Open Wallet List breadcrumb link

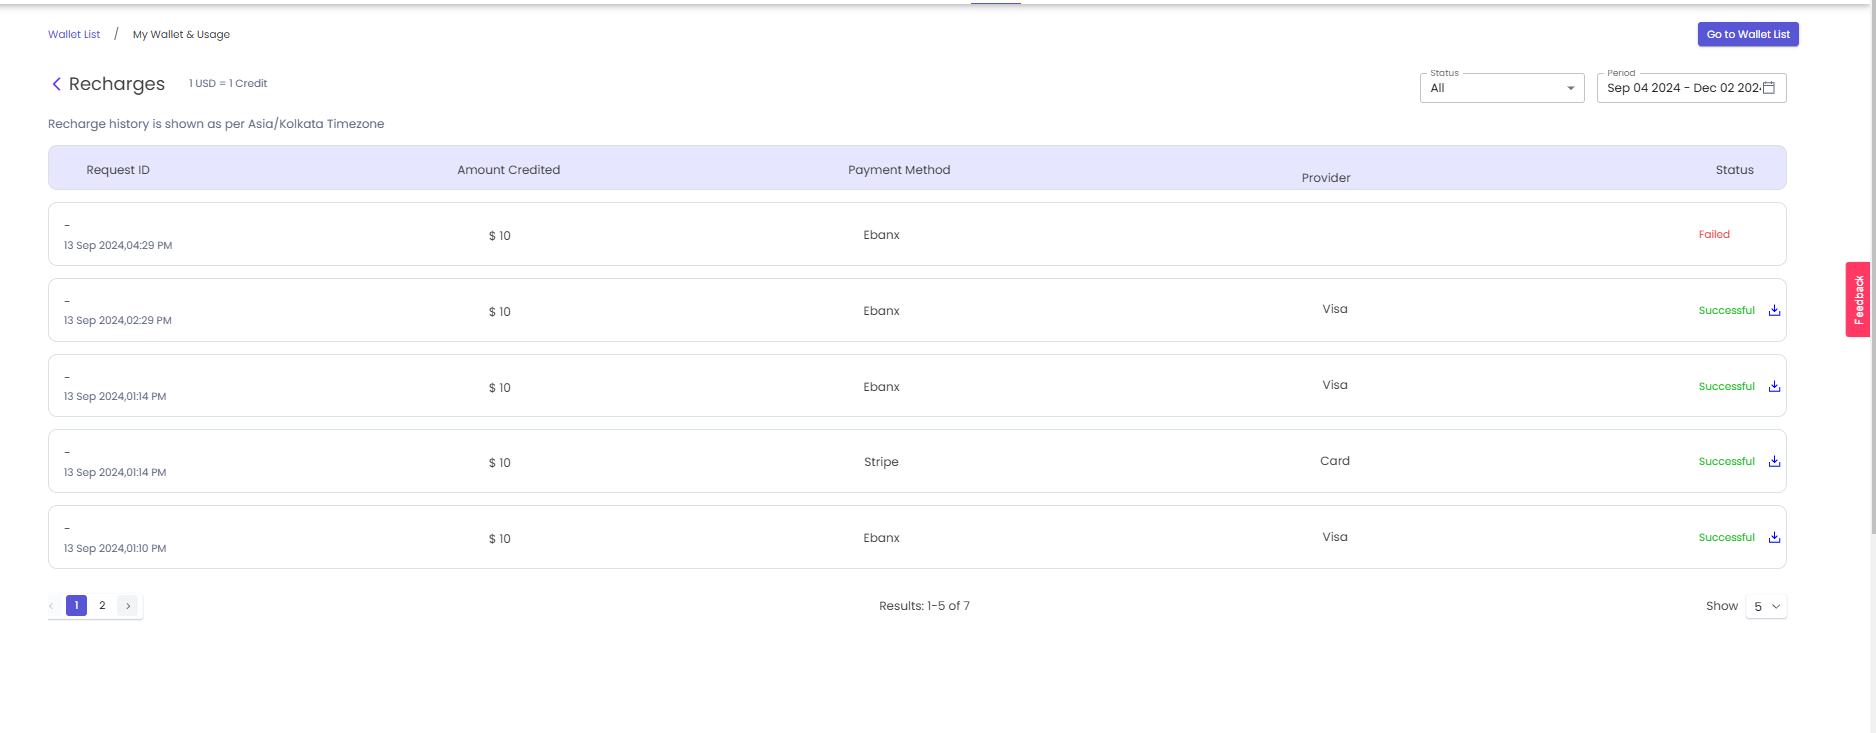tap(74, 34)
